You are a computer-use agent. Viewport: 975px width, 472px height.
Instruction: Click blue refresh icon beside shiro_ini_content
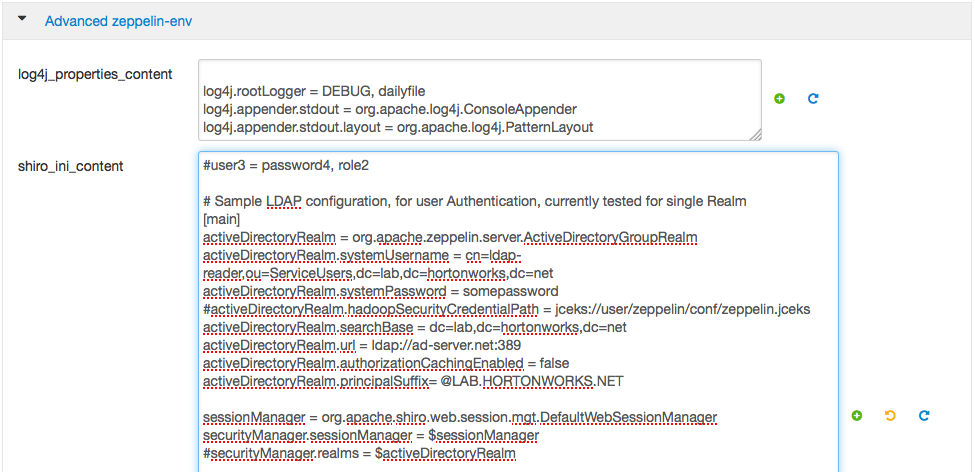click(924, 415)
